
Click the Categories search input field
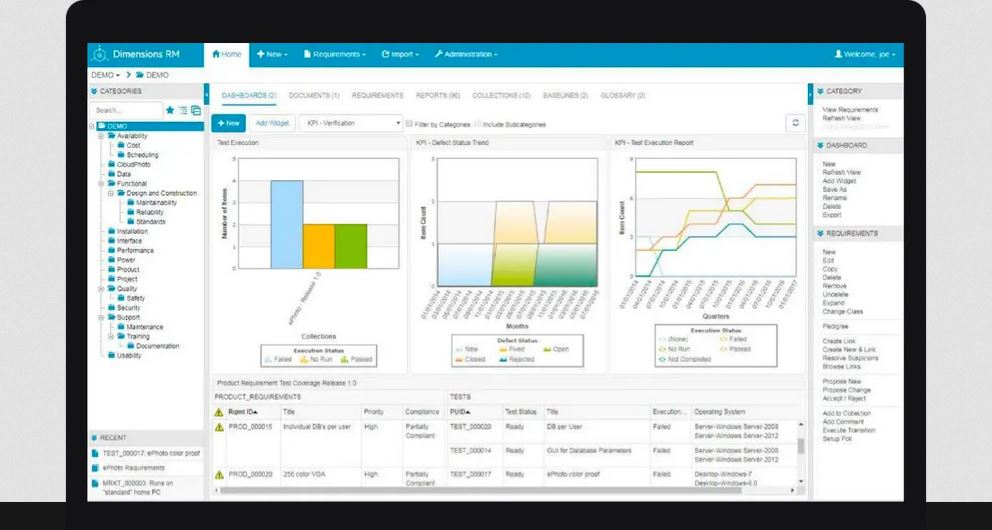coord(126,110)
